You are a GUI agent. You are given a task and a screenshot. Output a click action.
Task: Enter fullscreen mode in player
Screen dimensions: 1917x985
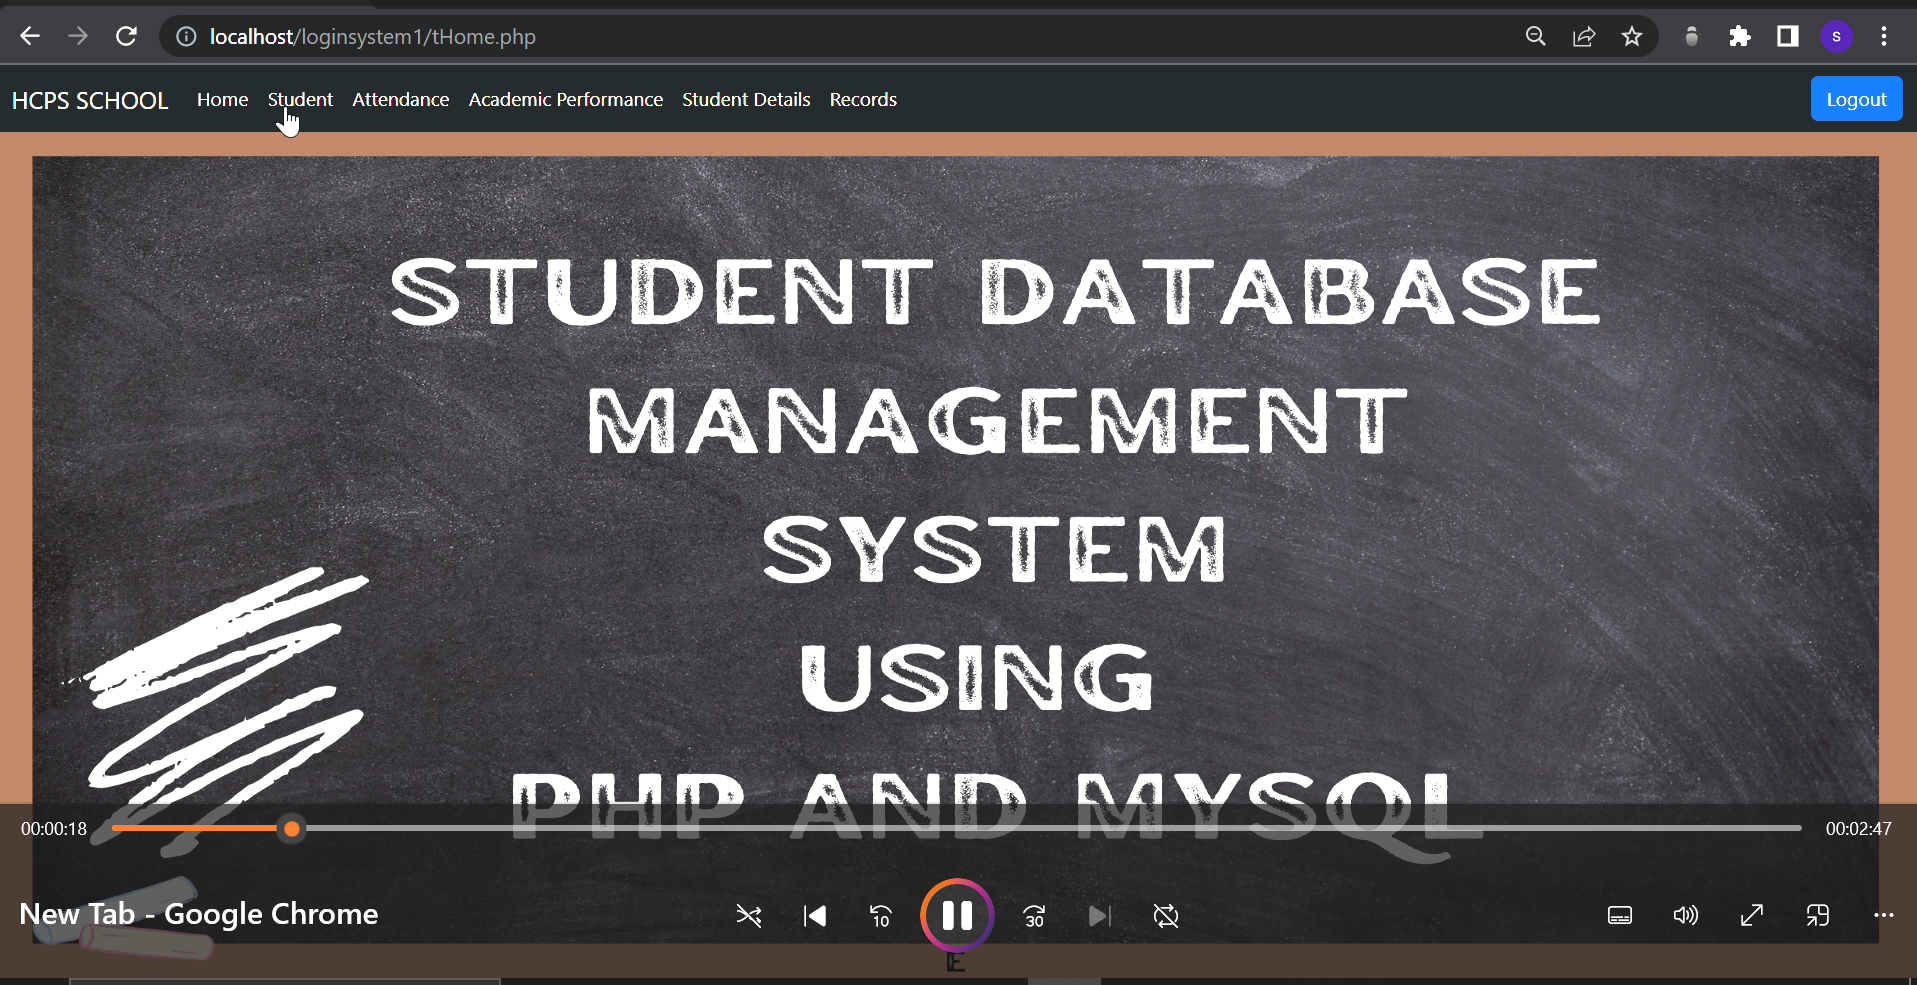(1752, 916)
